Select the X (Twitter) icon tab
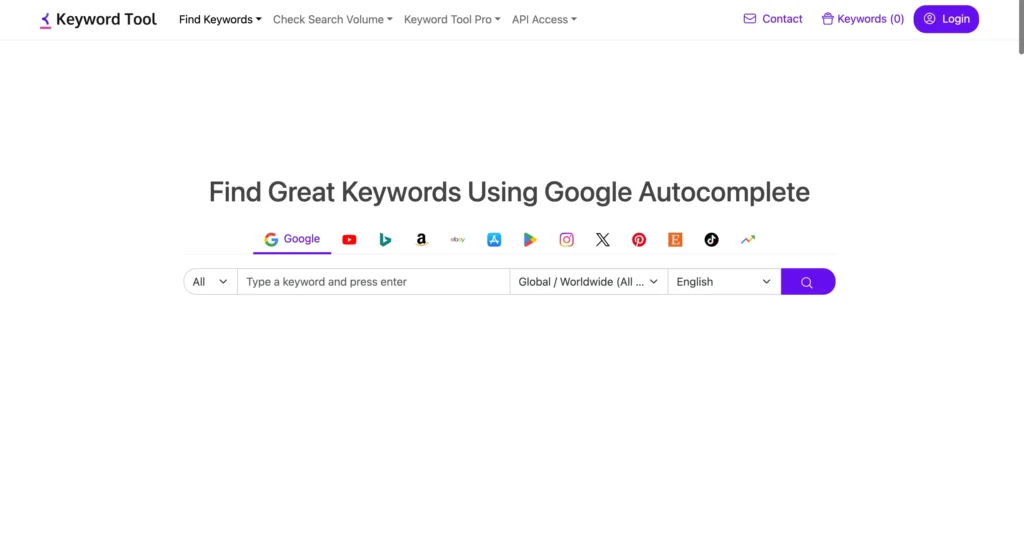The height and width of the screenshot is (533, 1024). coord(602,240)
